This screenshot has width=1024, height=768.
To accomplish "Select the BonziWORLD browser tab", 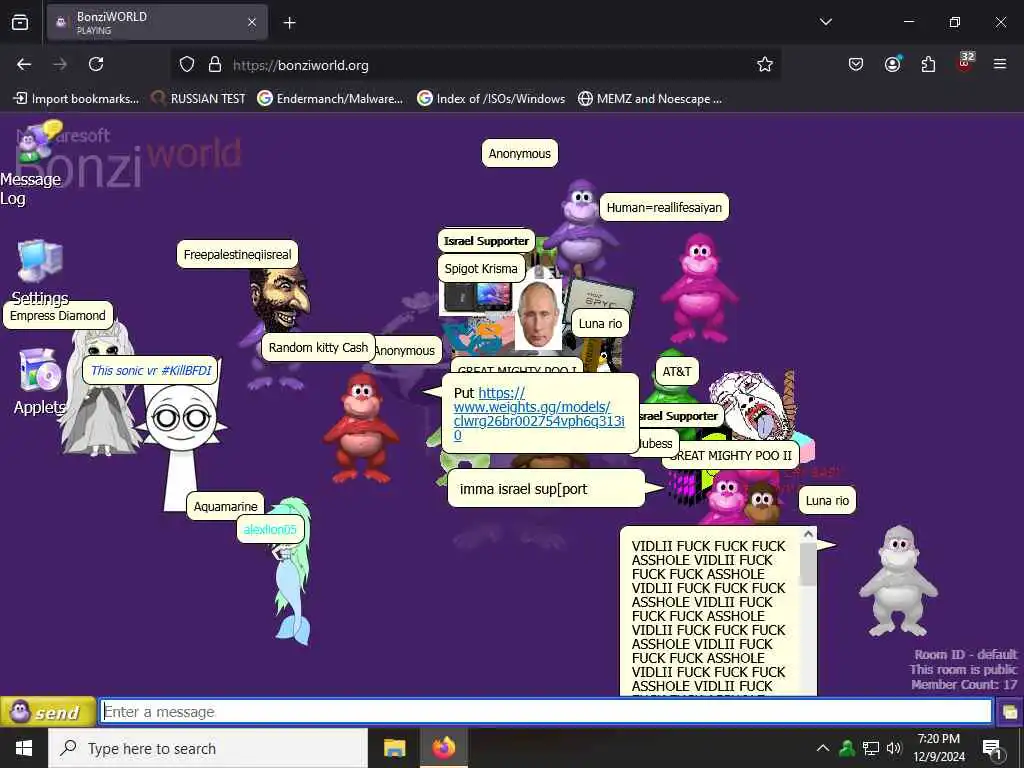I will [157, 23].
